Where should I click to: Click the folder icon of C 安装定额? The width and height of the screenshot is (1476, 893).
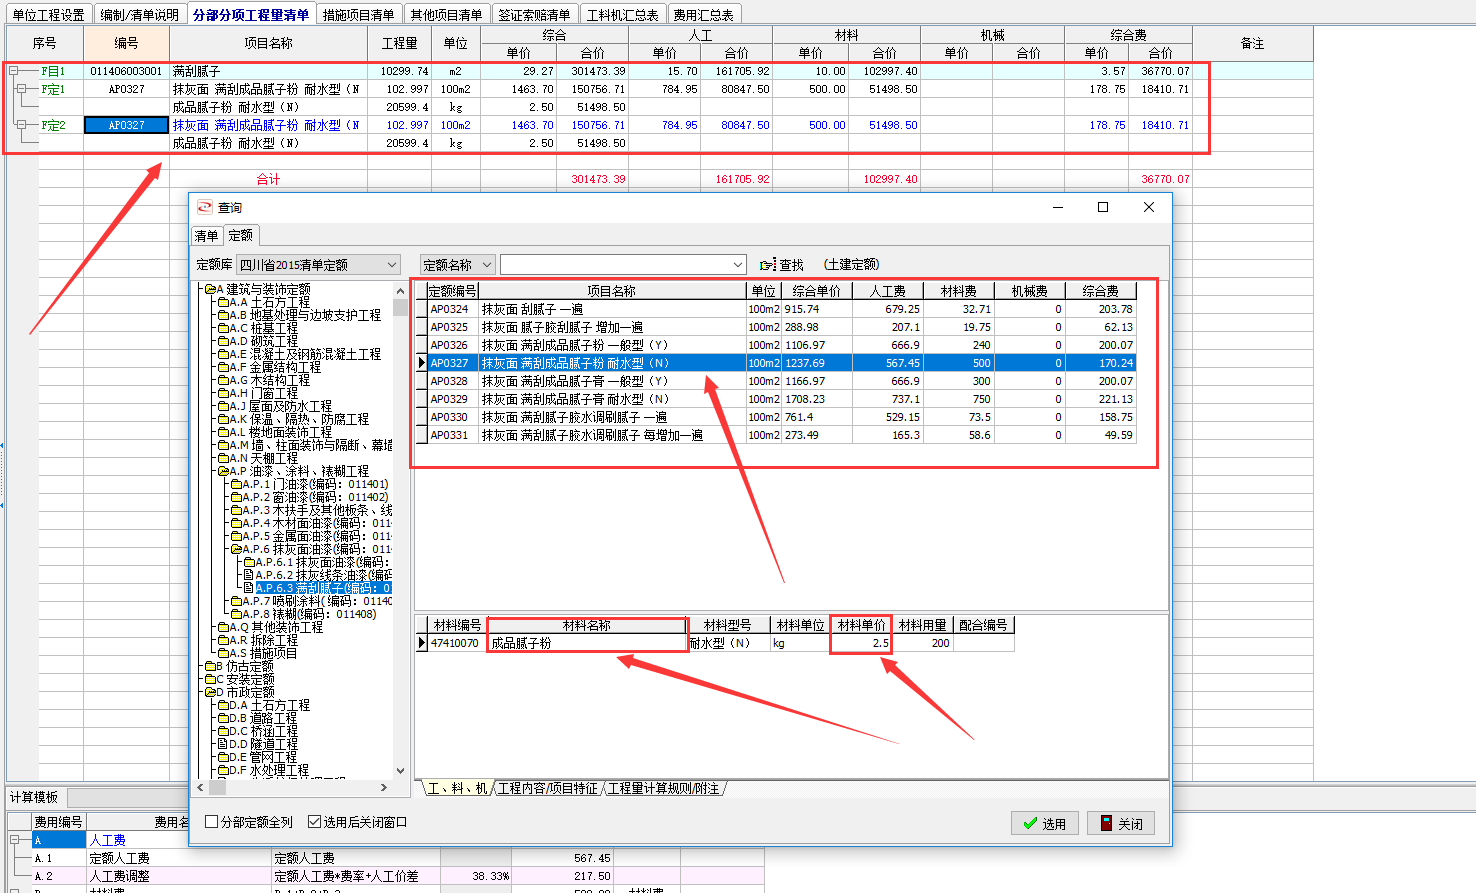[x=211, y=679]
